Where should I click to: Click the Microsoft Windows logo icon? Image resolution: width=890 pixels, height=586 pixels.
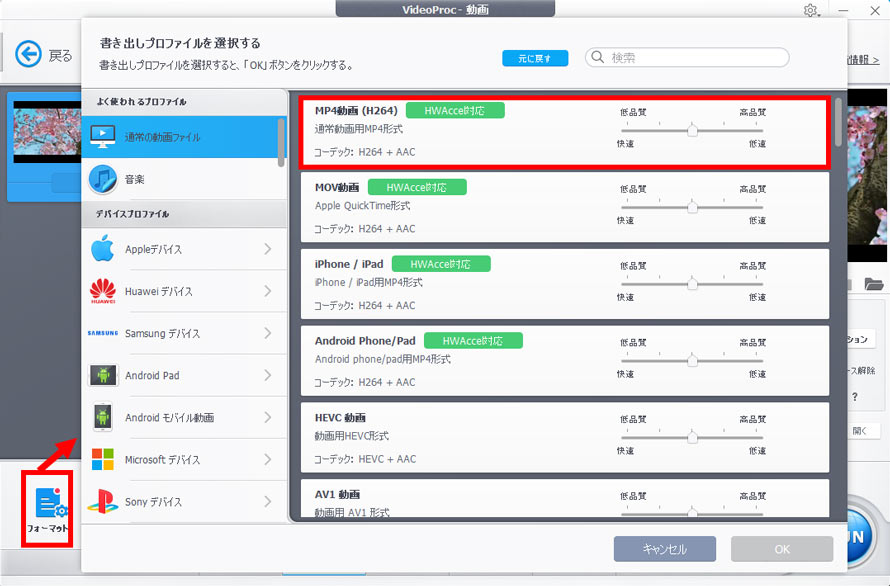click(103, 459)
